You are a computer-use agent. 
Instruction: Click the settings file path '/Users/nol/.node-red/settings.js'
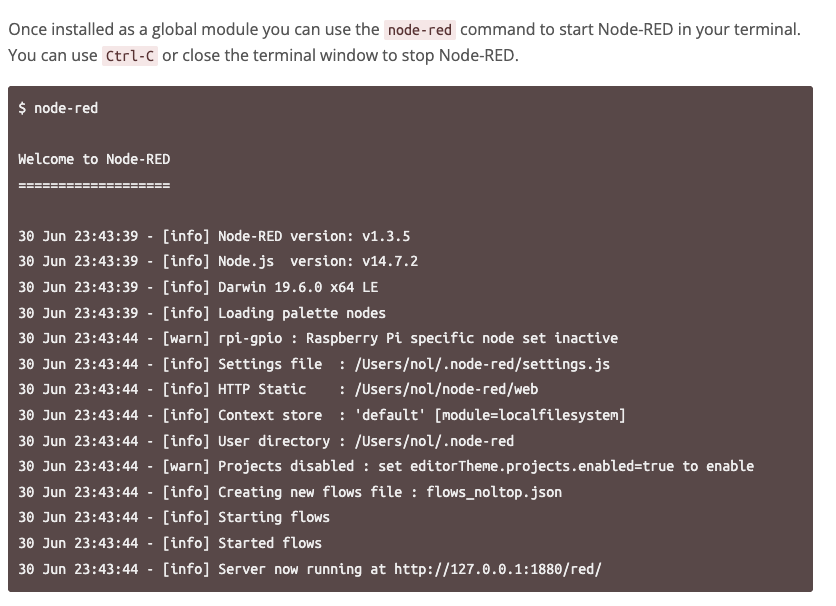482,364
